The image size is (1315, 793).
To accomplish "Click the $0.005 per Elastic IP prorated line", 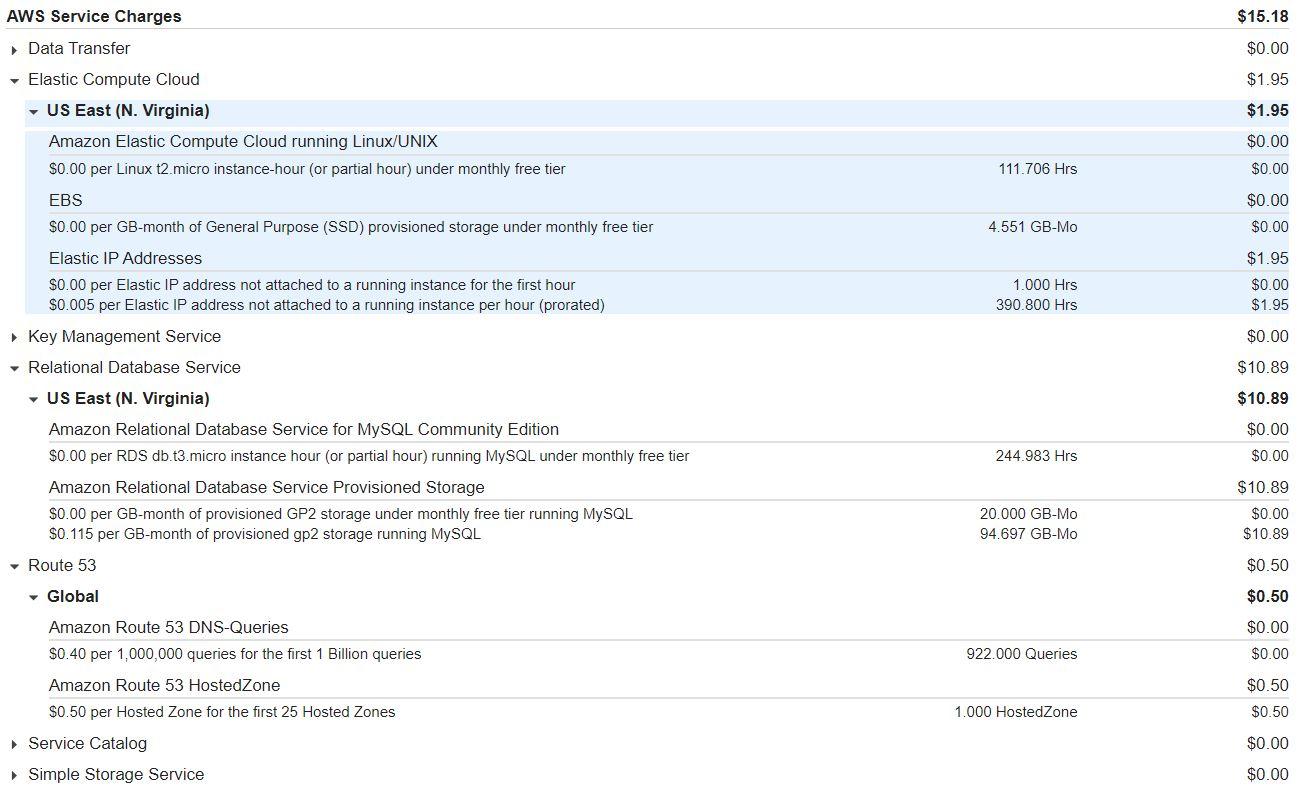I will (327, 305).
